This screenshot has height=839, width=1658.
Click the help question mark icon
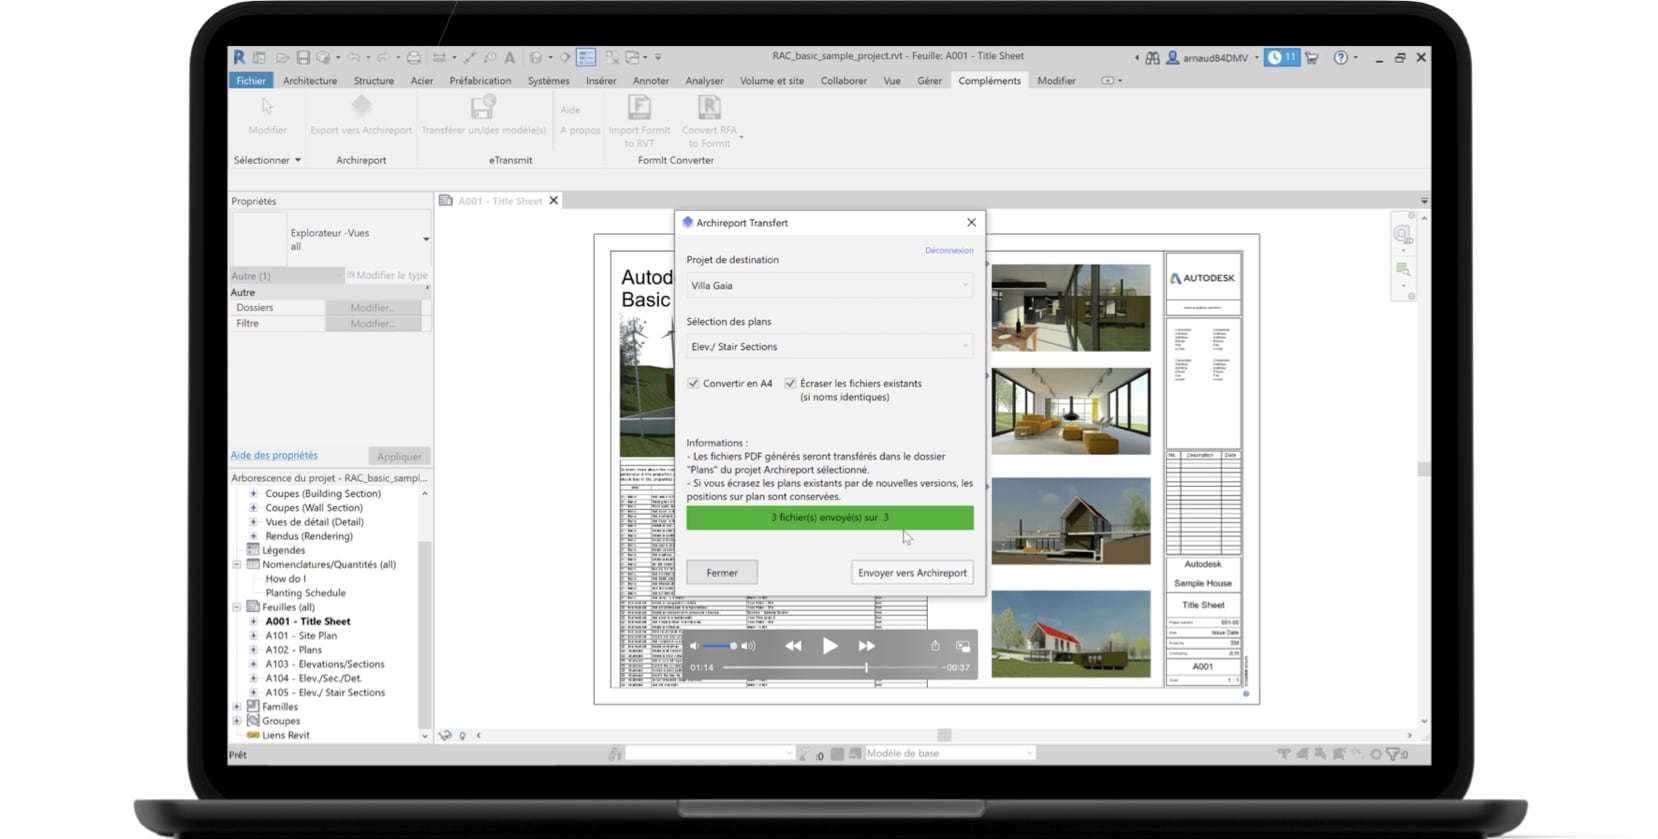coord(1341,58)
